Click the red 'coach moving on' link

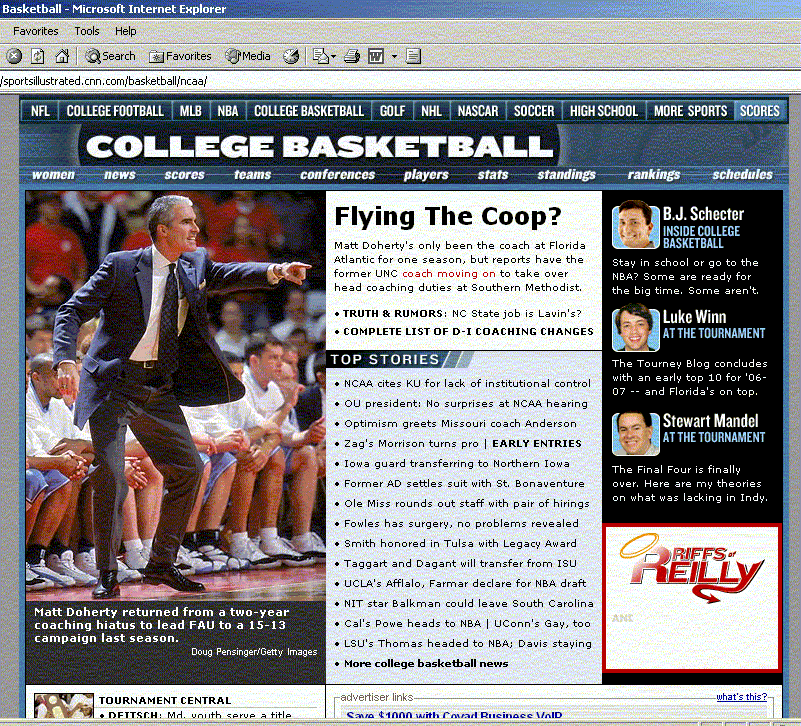(x=449, y=273)
